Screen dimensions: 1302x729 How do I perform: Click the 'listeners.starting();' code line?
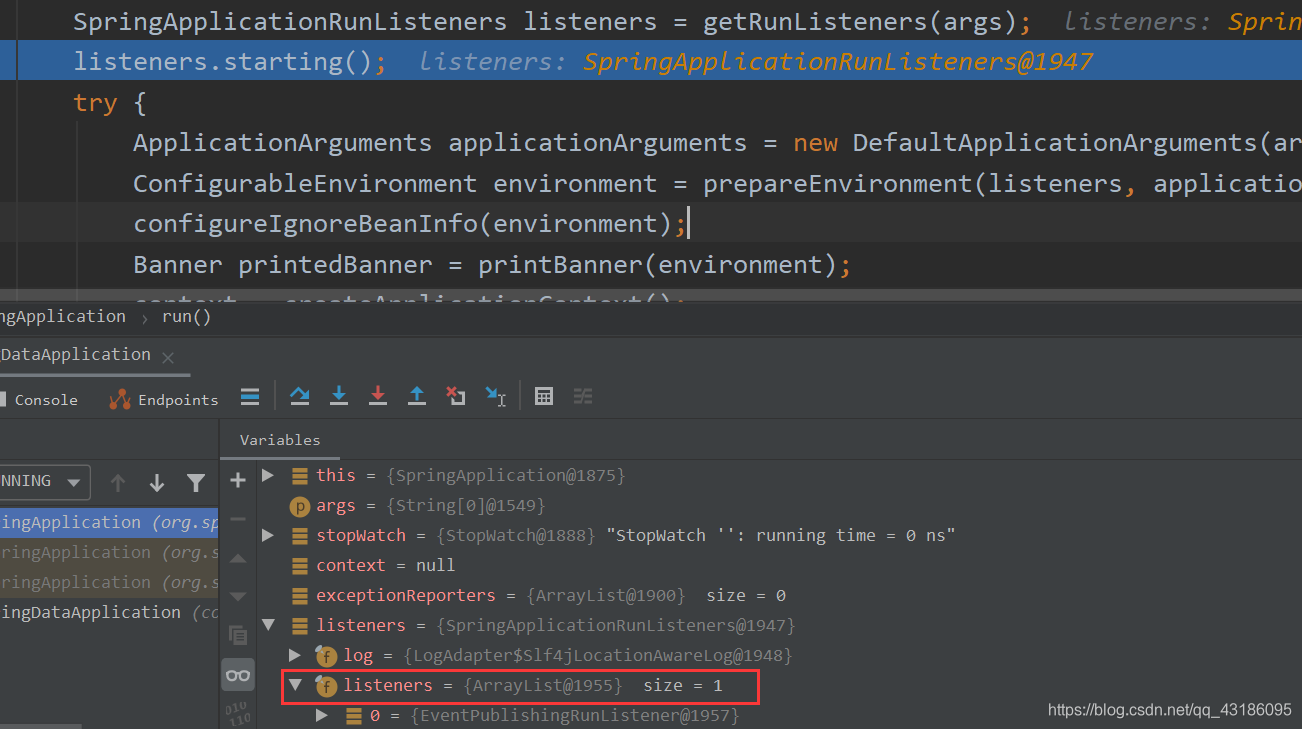[230, 62]
